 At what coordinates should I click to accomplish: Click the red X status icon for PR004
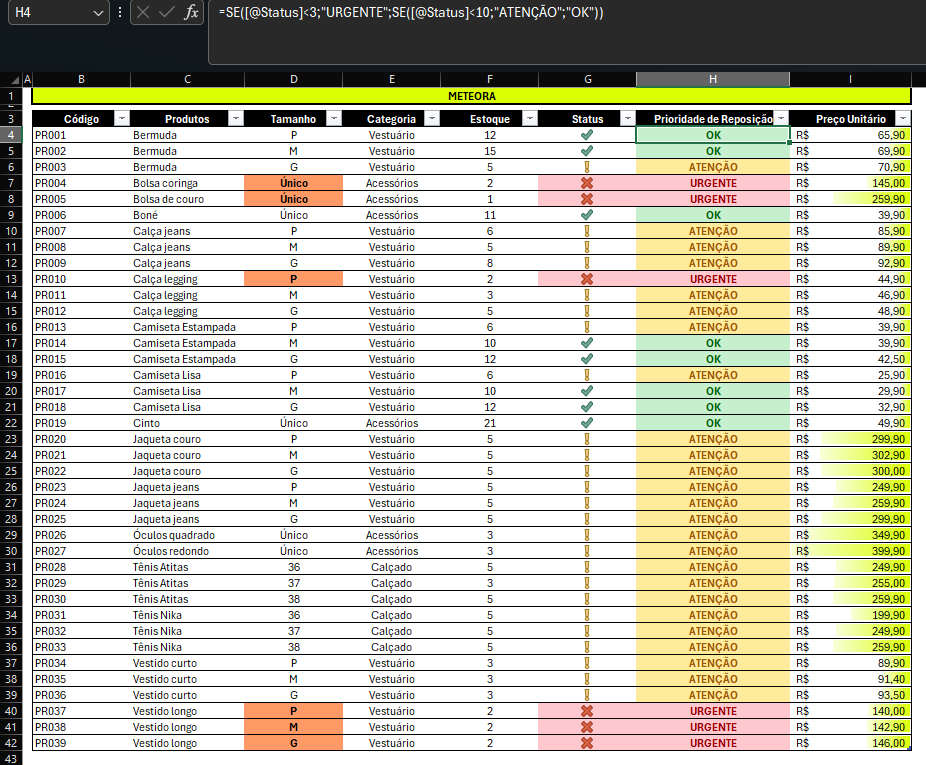tap(587, 183)
